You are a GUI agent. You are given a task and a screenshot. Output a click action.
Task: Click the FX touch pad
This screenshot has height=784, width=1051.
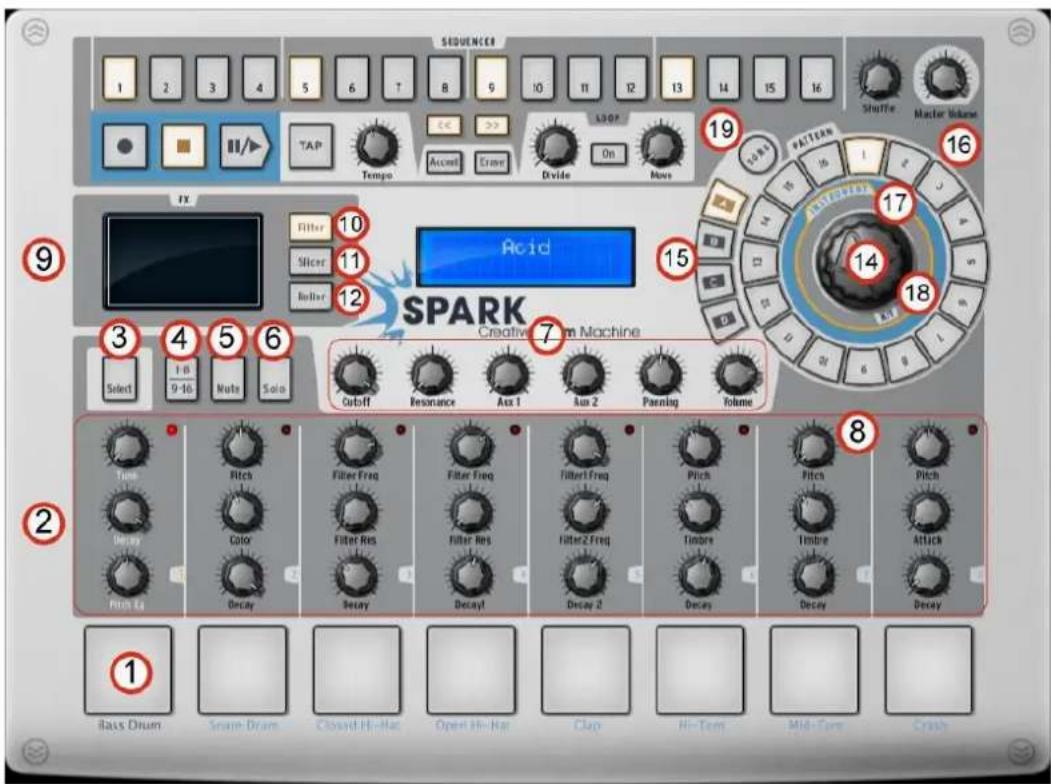tap(182, 261)
